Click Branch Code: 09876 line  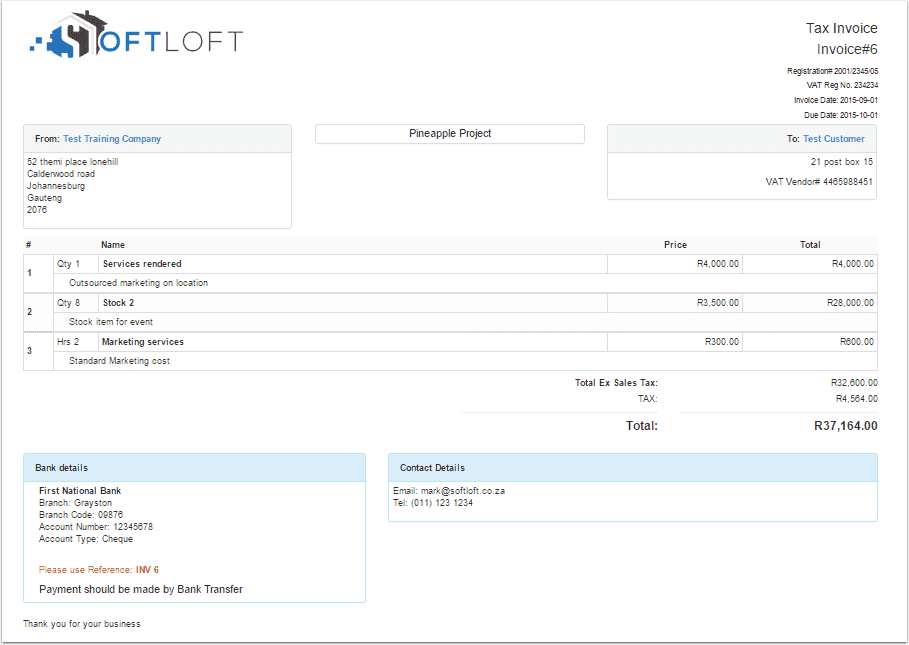click(x=81, y=515)
